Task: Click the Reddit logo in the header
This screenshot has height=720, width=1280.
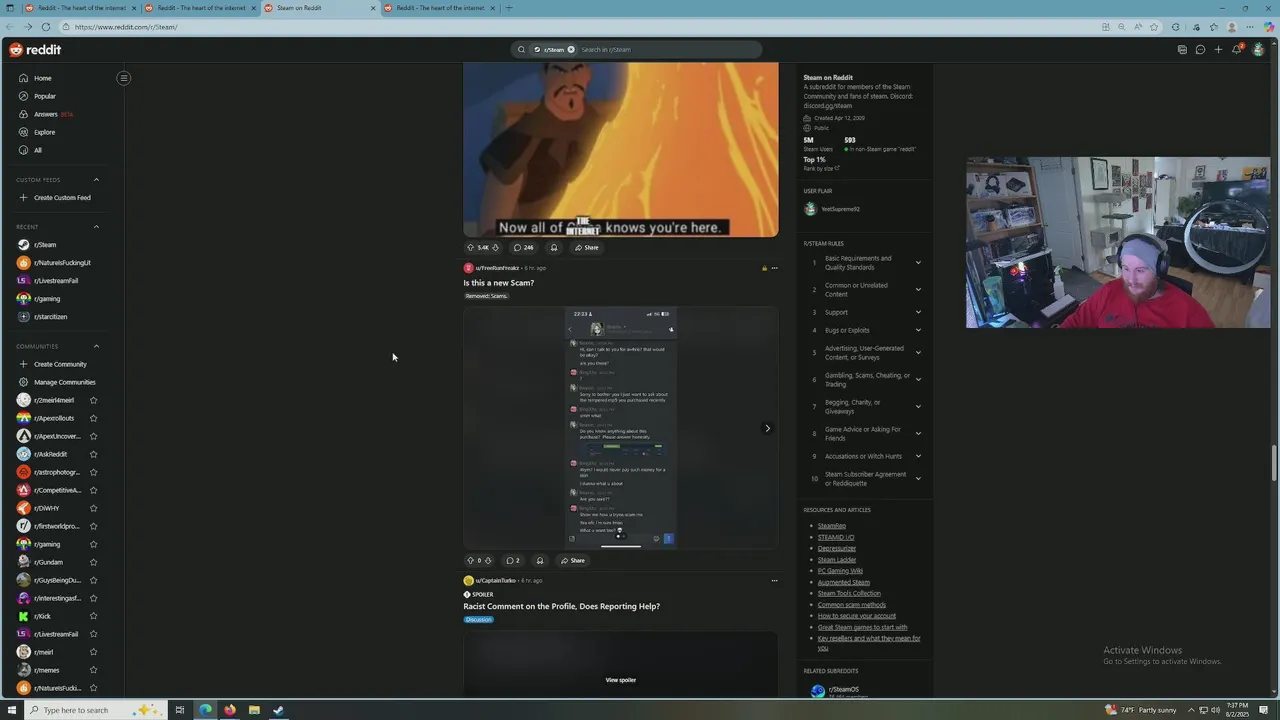Action: coord(36,49)
